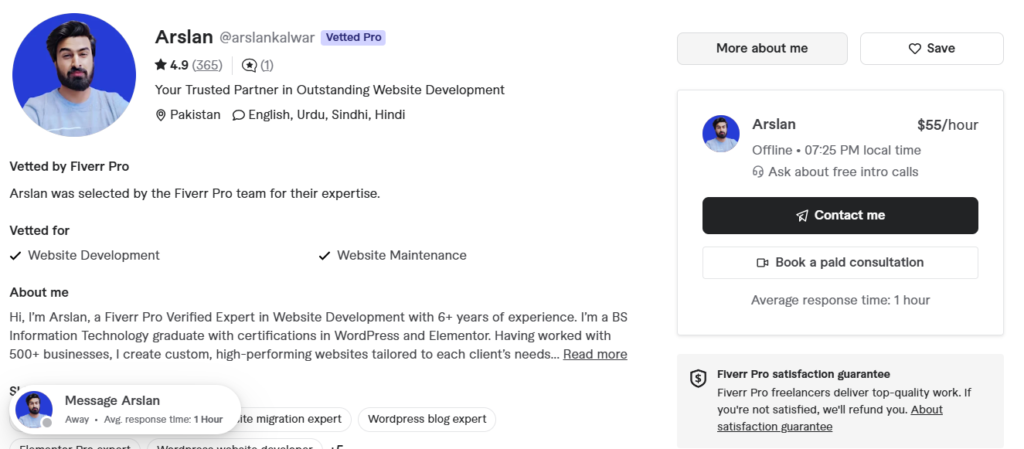
Task: Click the About me heading
Action: click(x=39, y=292)
